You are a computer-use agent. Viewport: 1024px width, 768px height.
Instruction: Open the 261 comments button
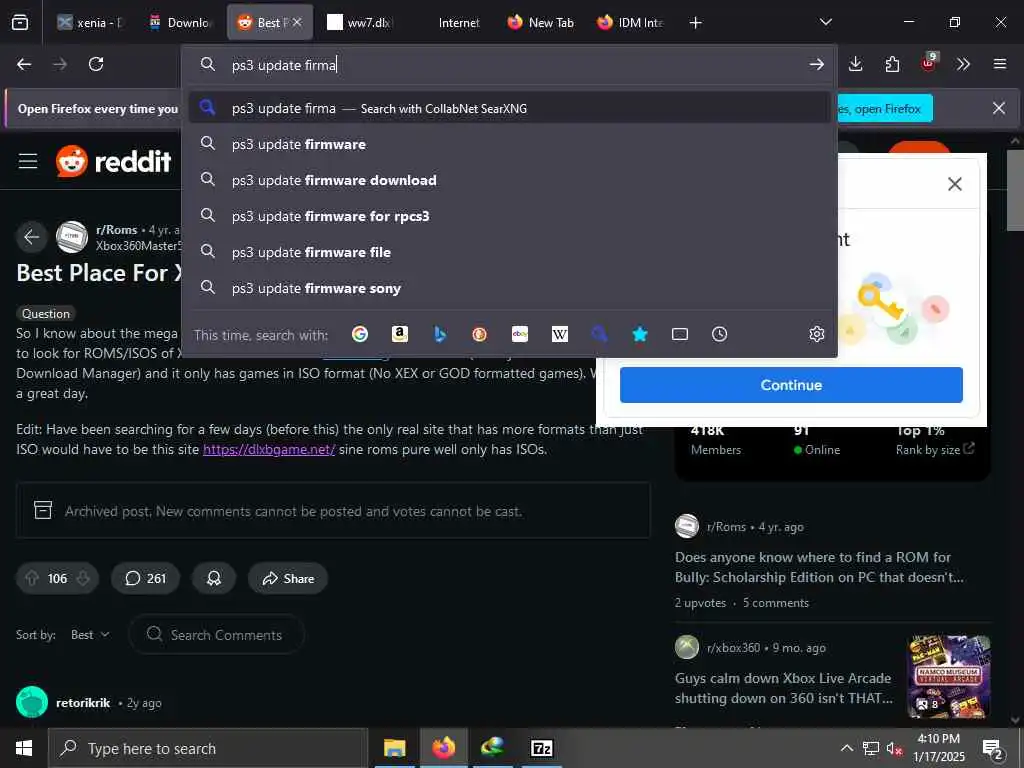145,579
